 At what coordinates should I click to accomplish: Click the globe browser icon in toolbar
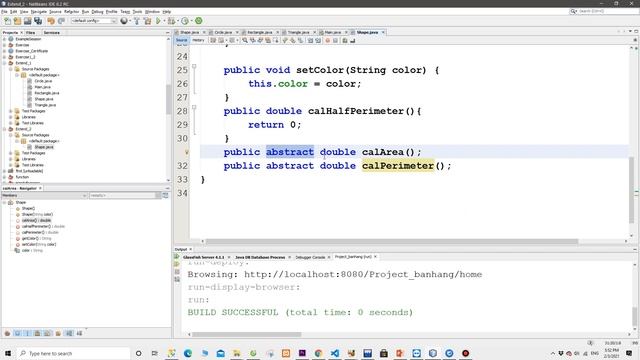[x=124, y=21]
